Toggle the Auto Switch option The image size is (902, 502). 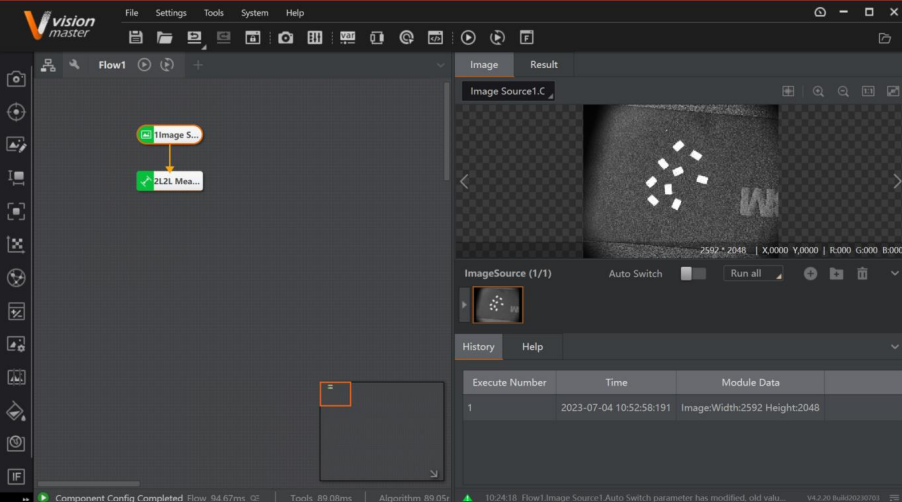pos(693,274)
